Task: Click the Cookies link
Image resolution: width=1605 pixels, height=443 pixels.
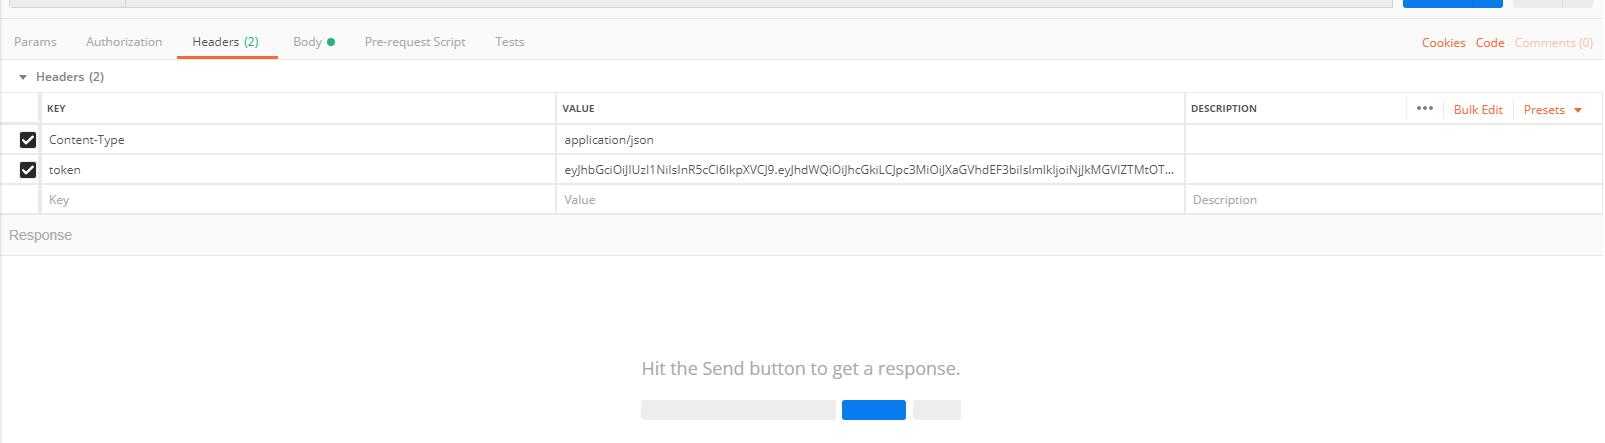Action: (1443, 43)
